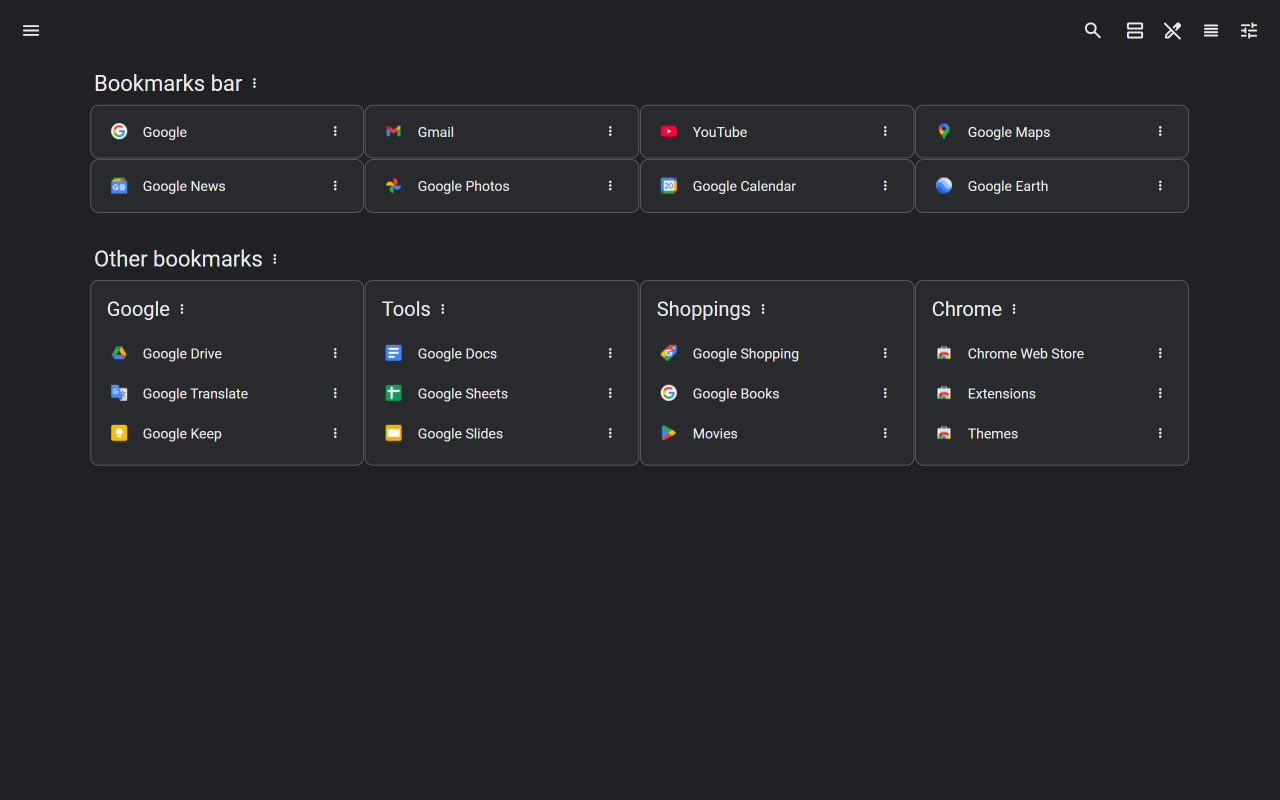1280x800 pixels.
Task: Open the Chrome folder's three-dot menu
Action: pos(1014,309)
